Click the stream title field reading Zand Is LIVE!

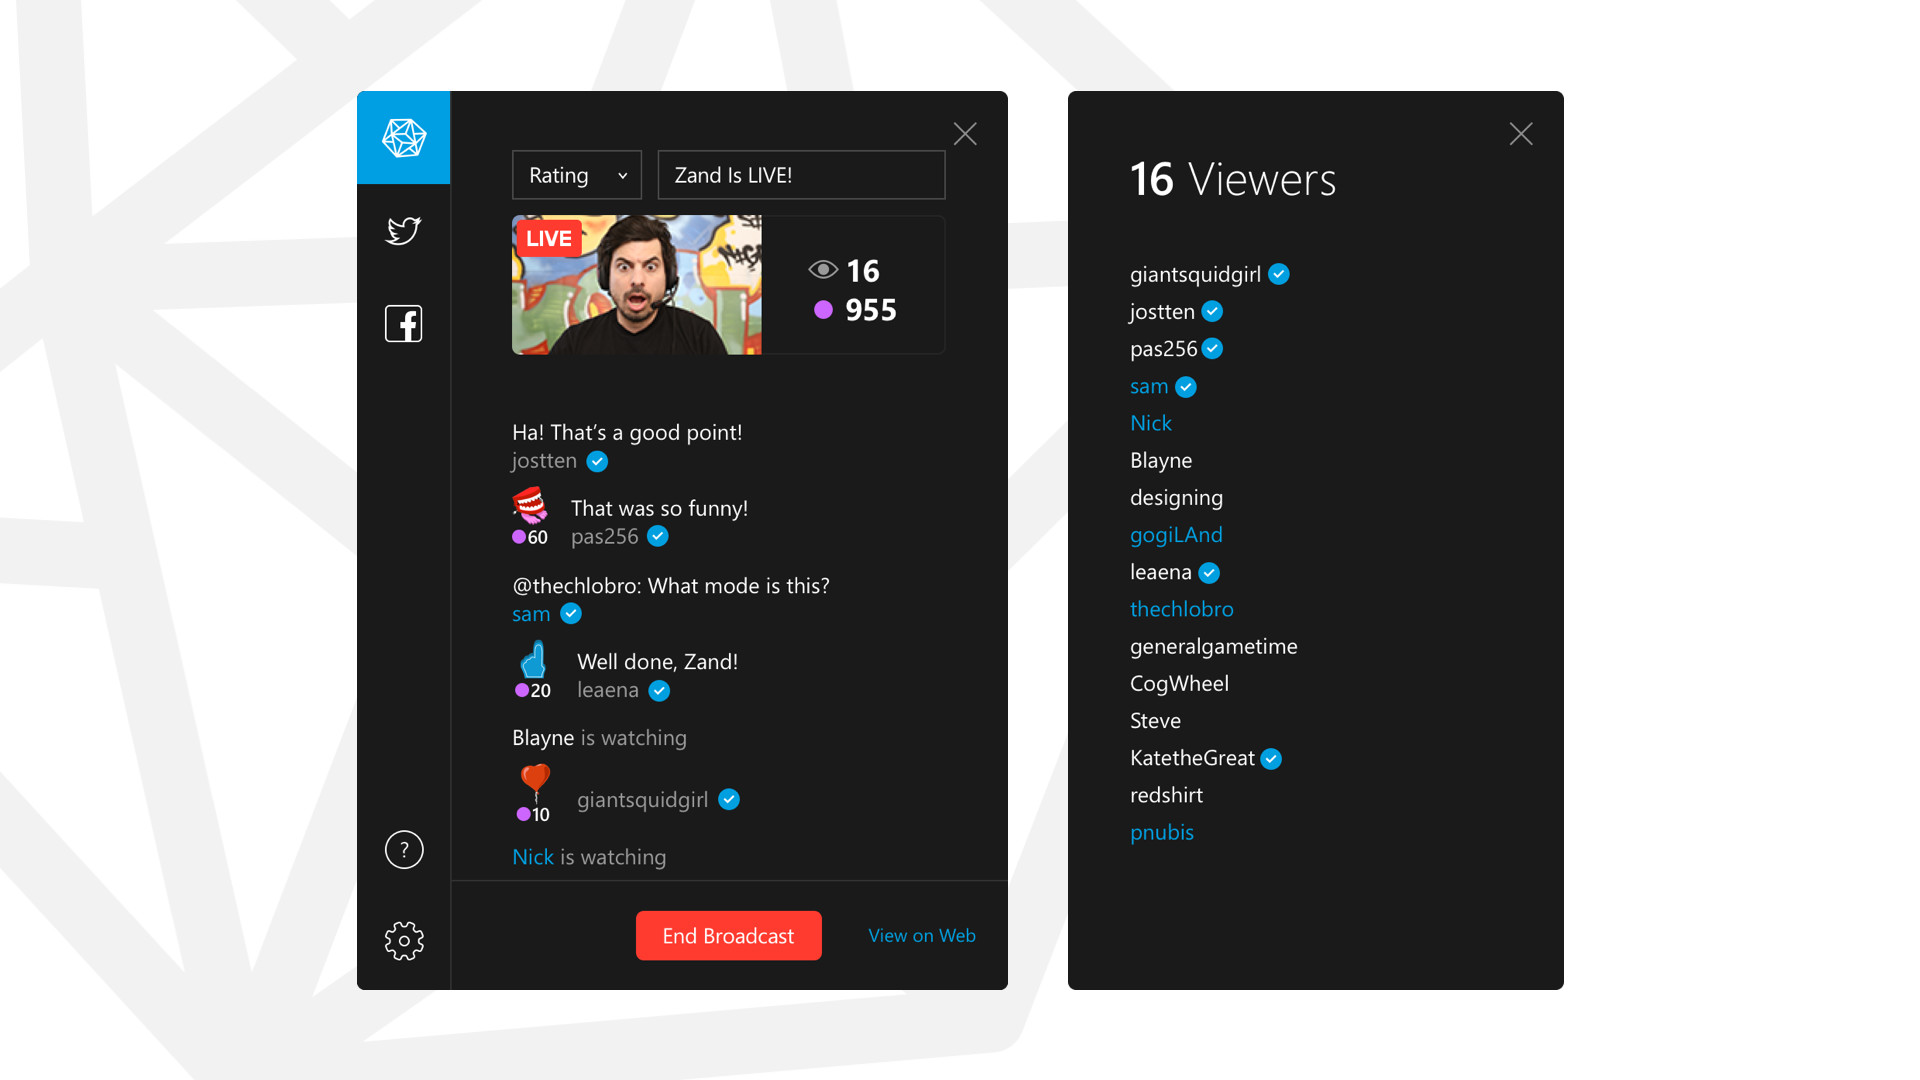click(800, 174)
